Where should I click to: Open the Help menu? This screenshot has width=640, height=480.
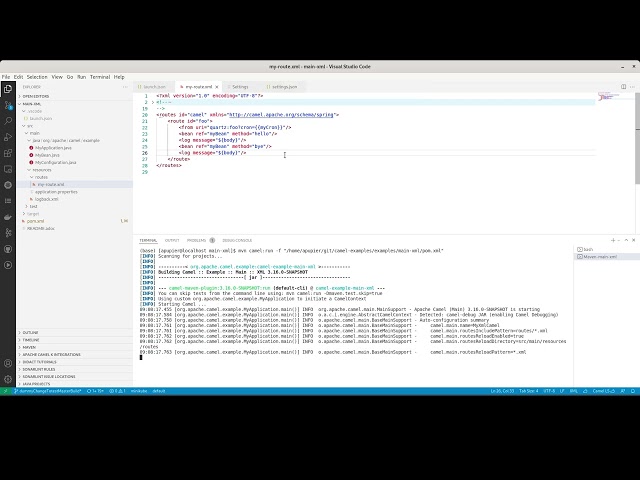(119, 77)
